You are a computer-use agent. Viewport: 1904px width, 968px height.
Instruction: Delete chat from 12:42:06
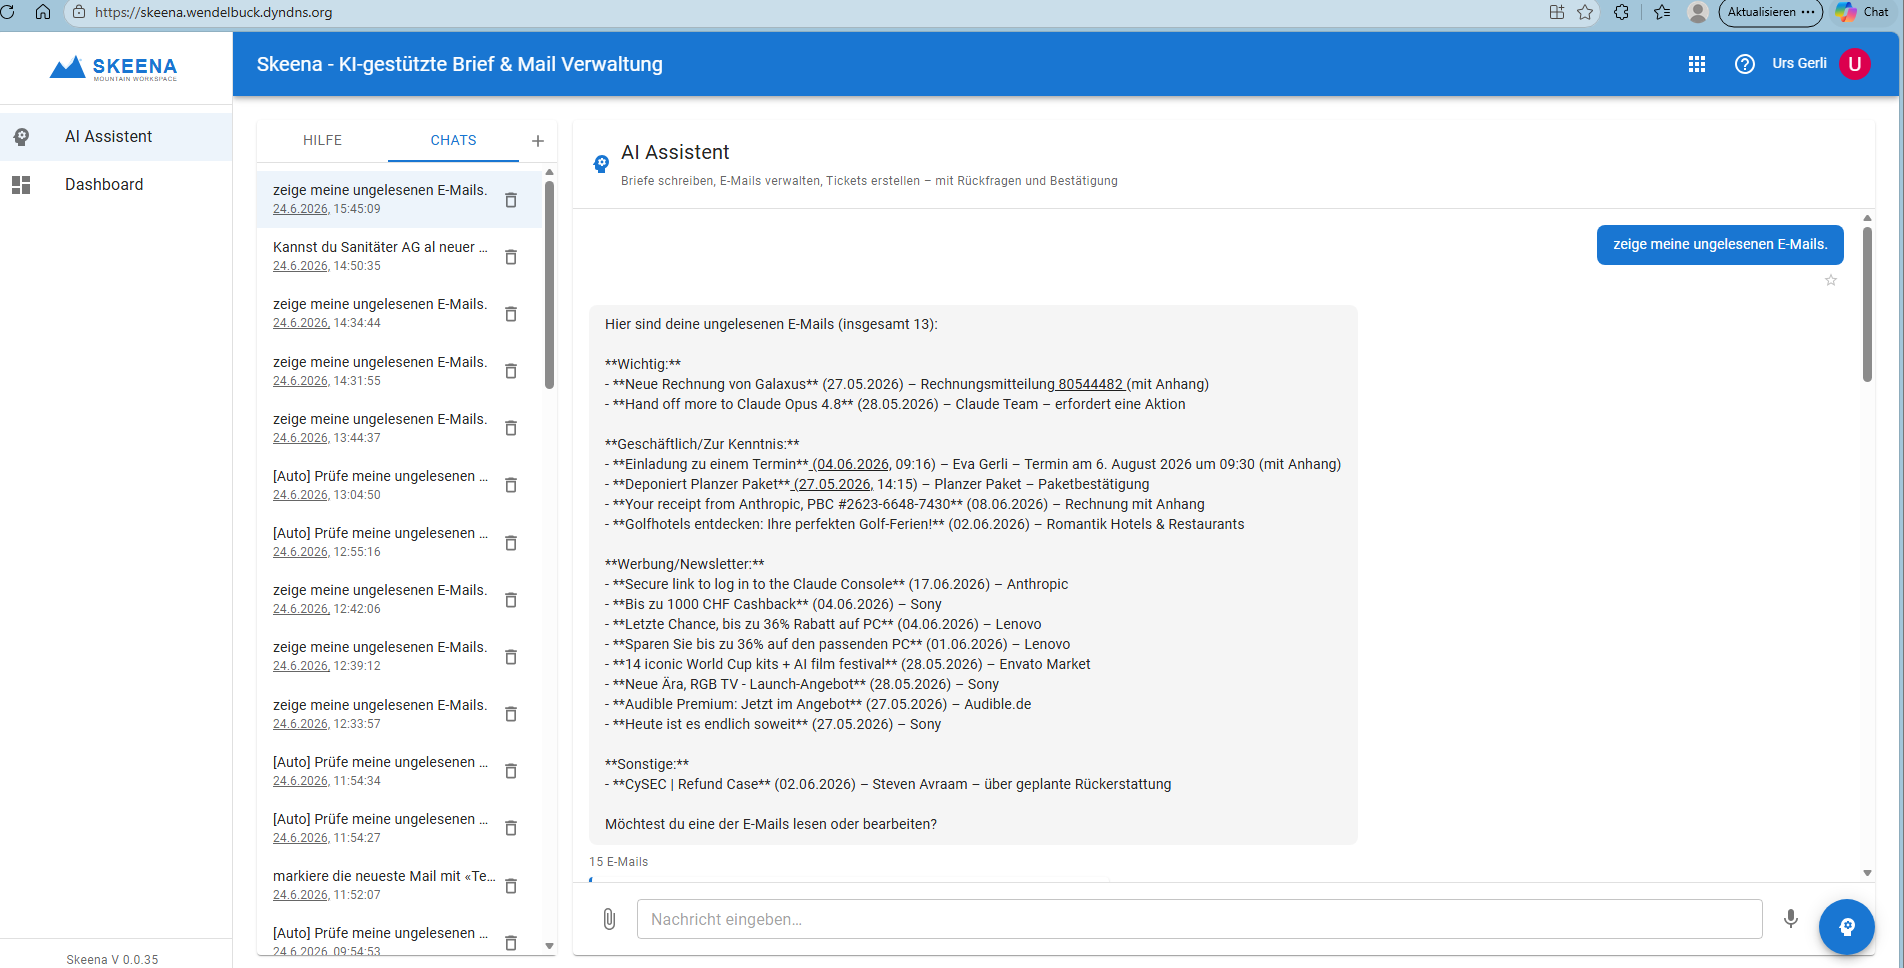coord(511,600)
